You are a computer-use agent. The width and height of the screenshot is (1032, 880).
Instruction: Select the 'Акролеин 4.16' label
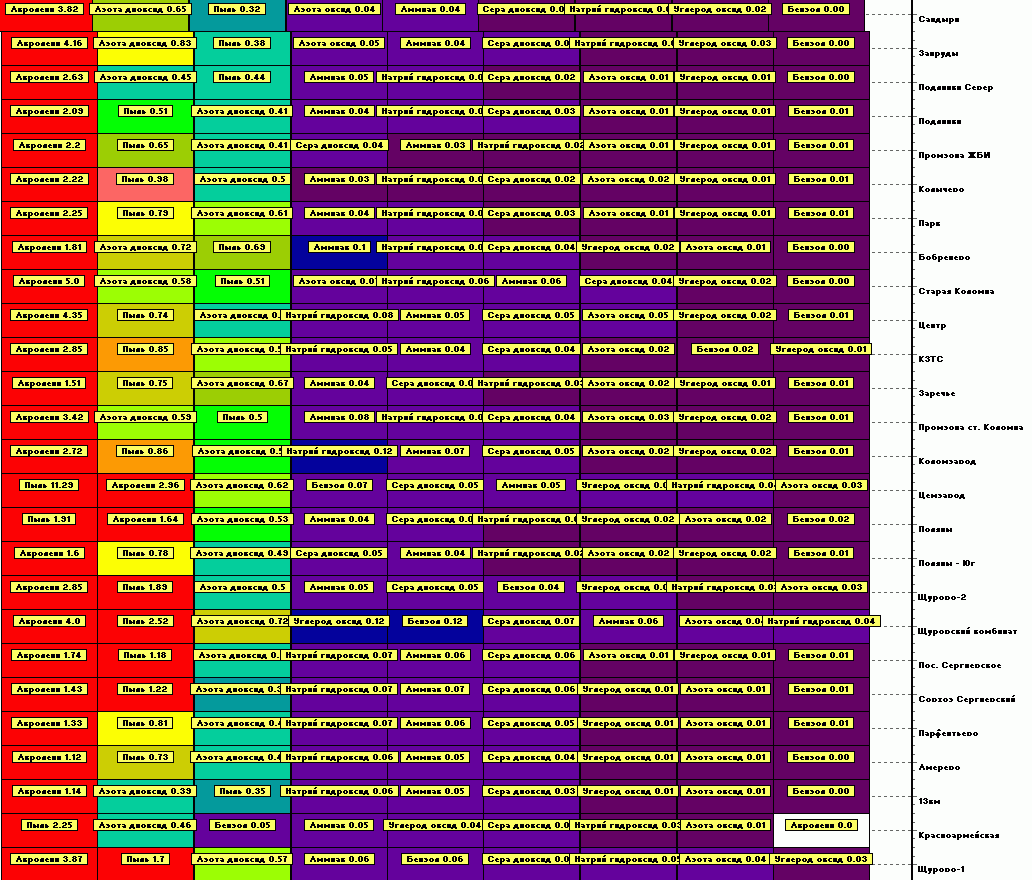pyautogui.click(x=49, y=43)
